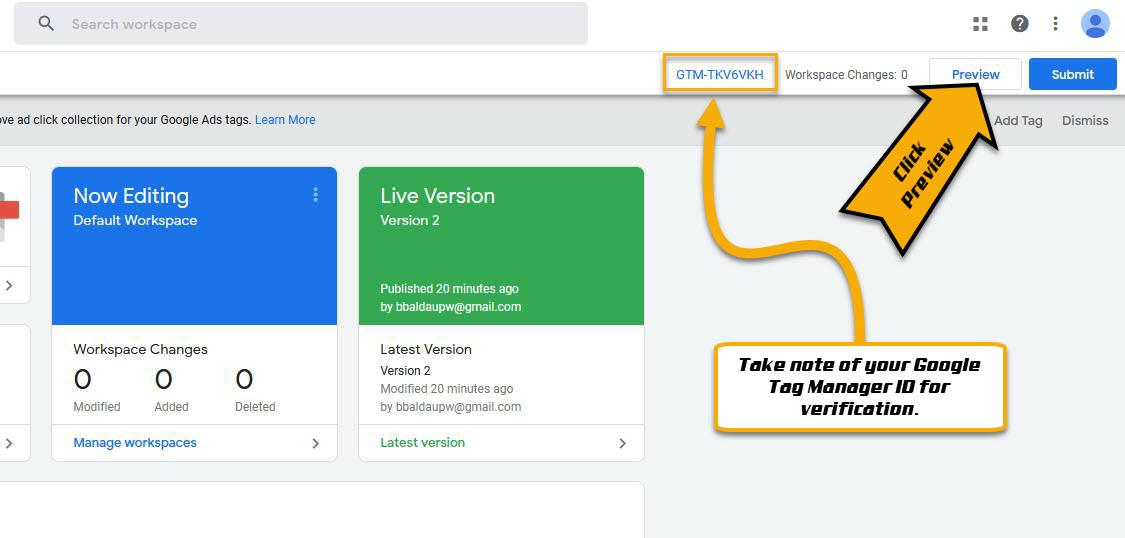
Task: Click the Latest Version heading text
Action: pyautogui.click(x=426, y=349)
